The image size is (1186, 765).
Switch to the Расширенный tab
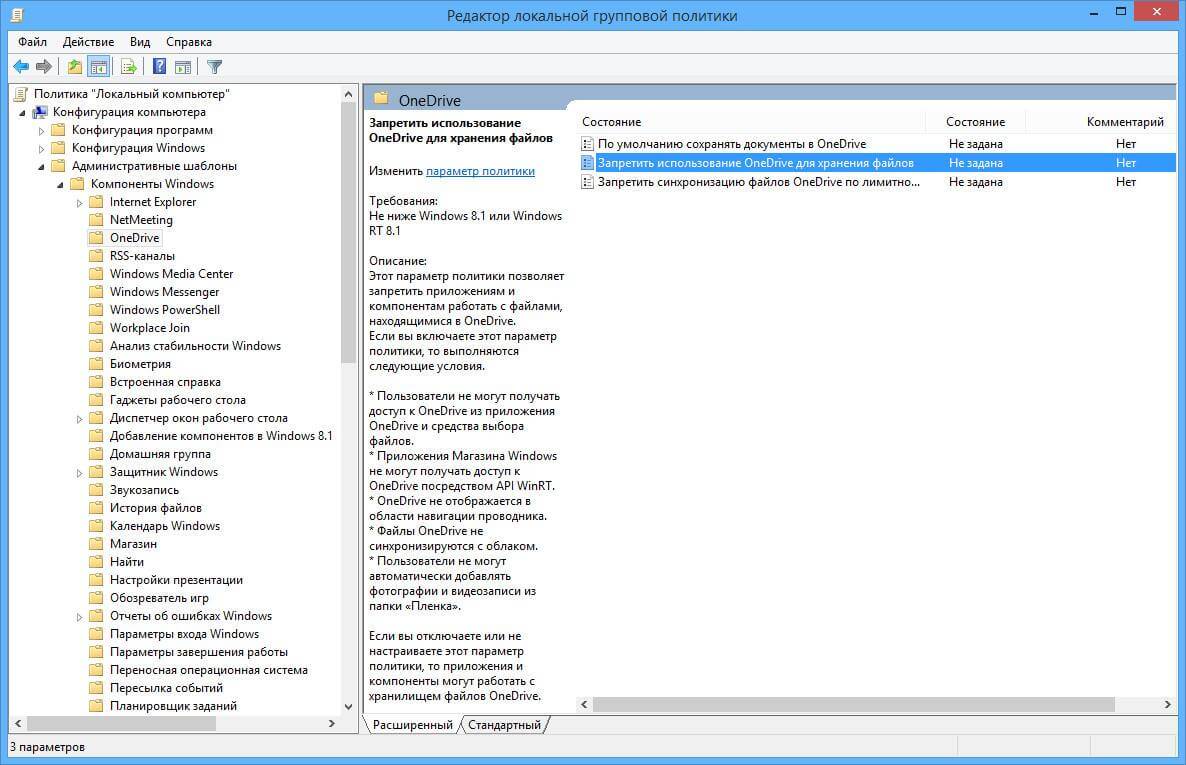[x=412, y=725]
